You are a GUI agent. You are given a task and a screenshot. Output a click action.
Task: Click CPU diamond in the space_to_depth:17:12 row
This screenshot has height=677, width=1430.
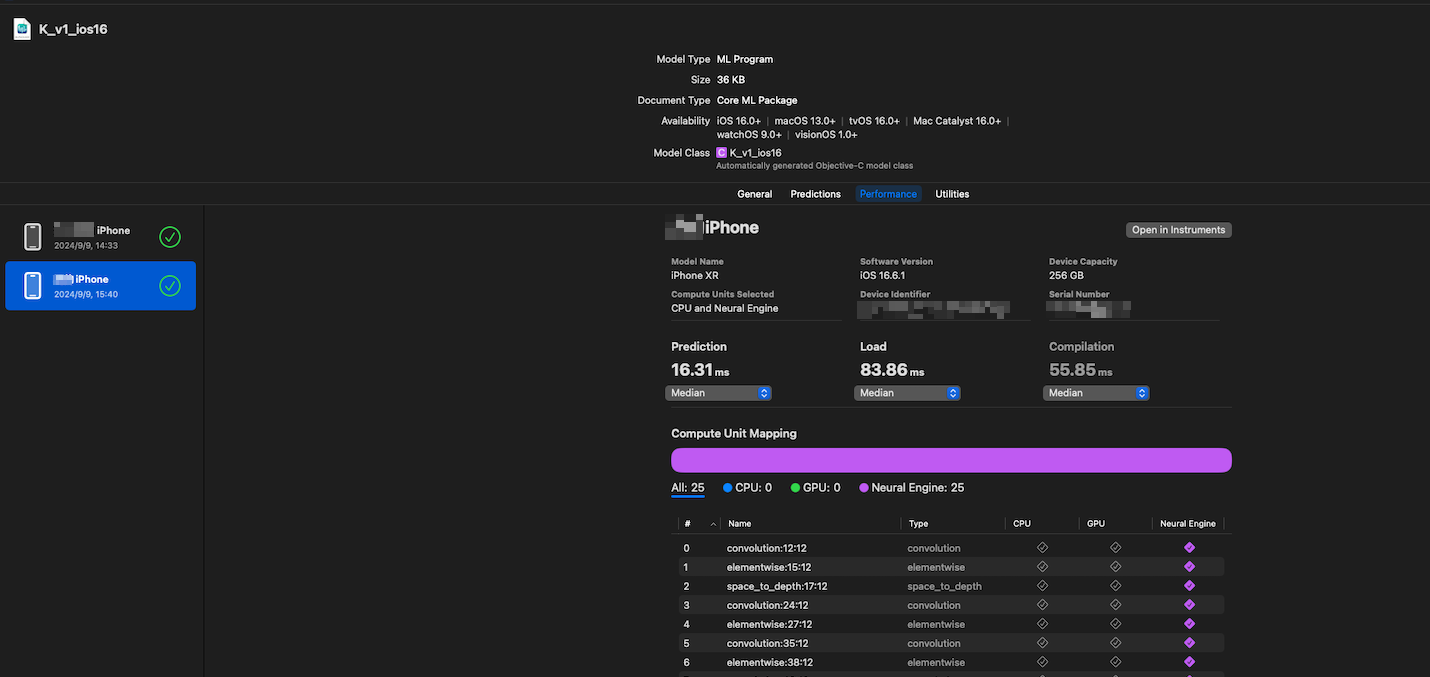coord(1042,586)
